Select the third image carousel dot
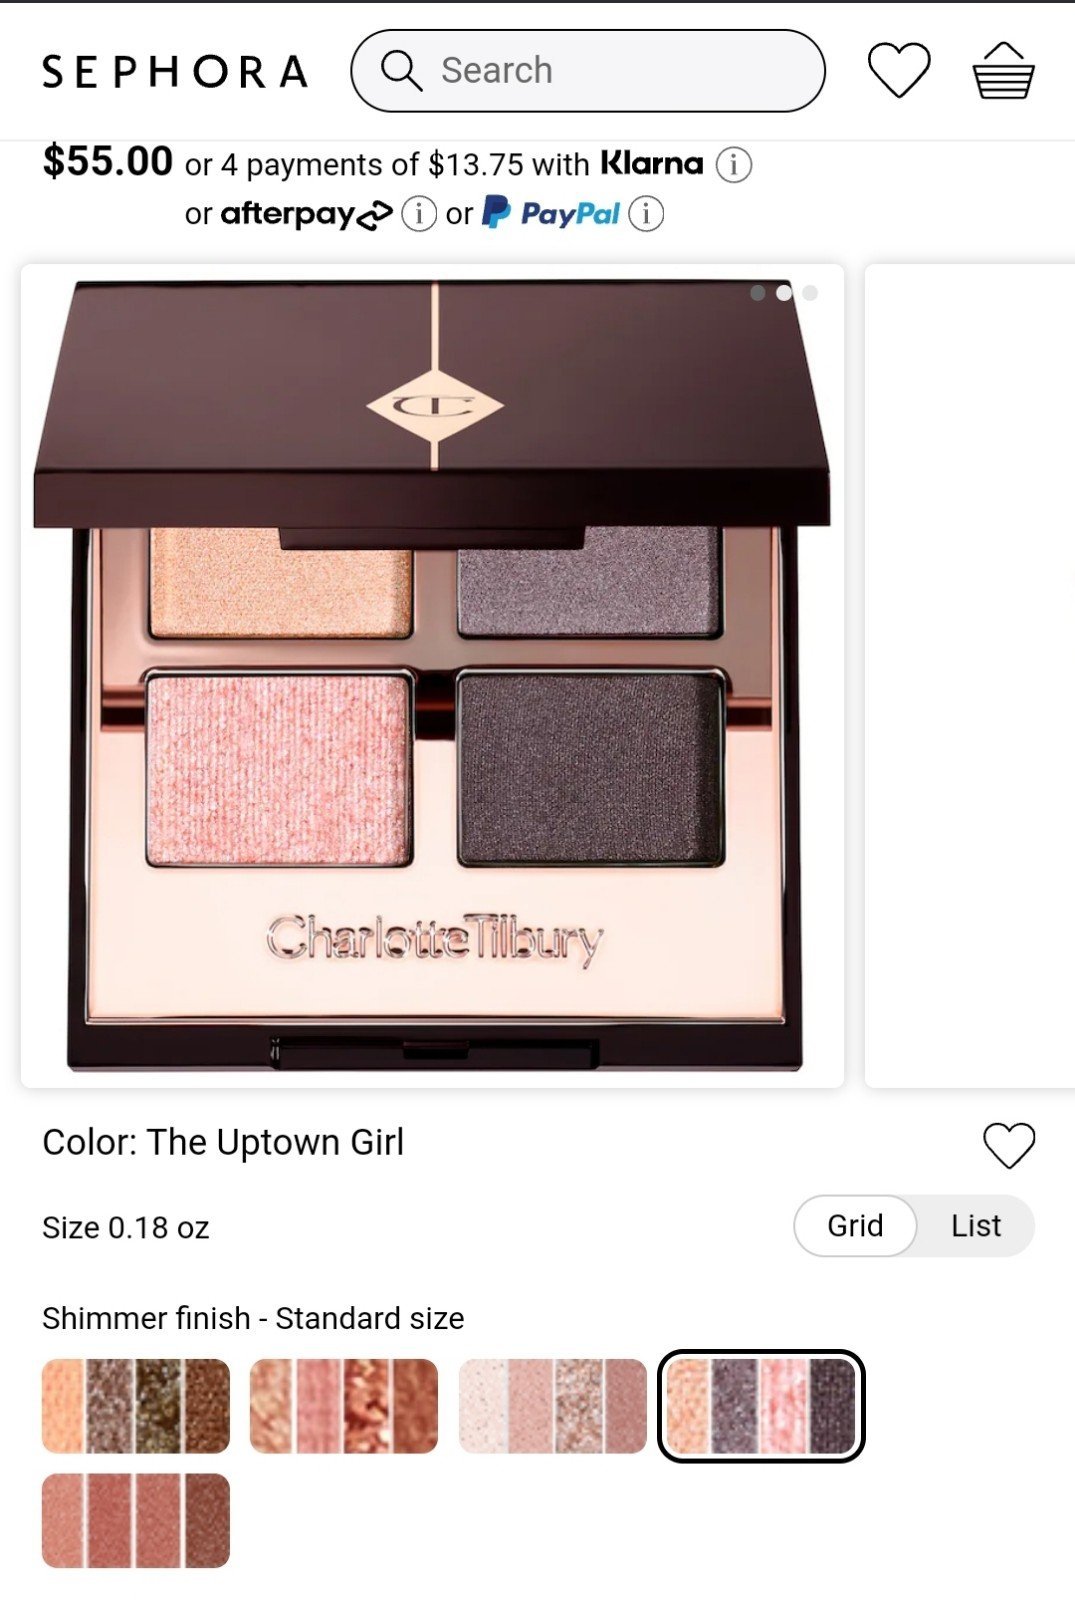The image size is (1075, 1600). pos(810,293)
